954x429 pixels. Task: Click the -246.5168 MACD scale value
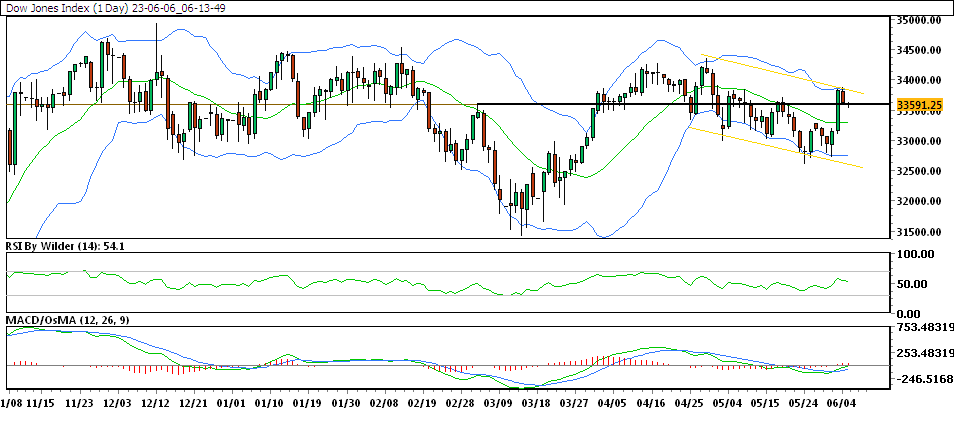click(925, 379)
